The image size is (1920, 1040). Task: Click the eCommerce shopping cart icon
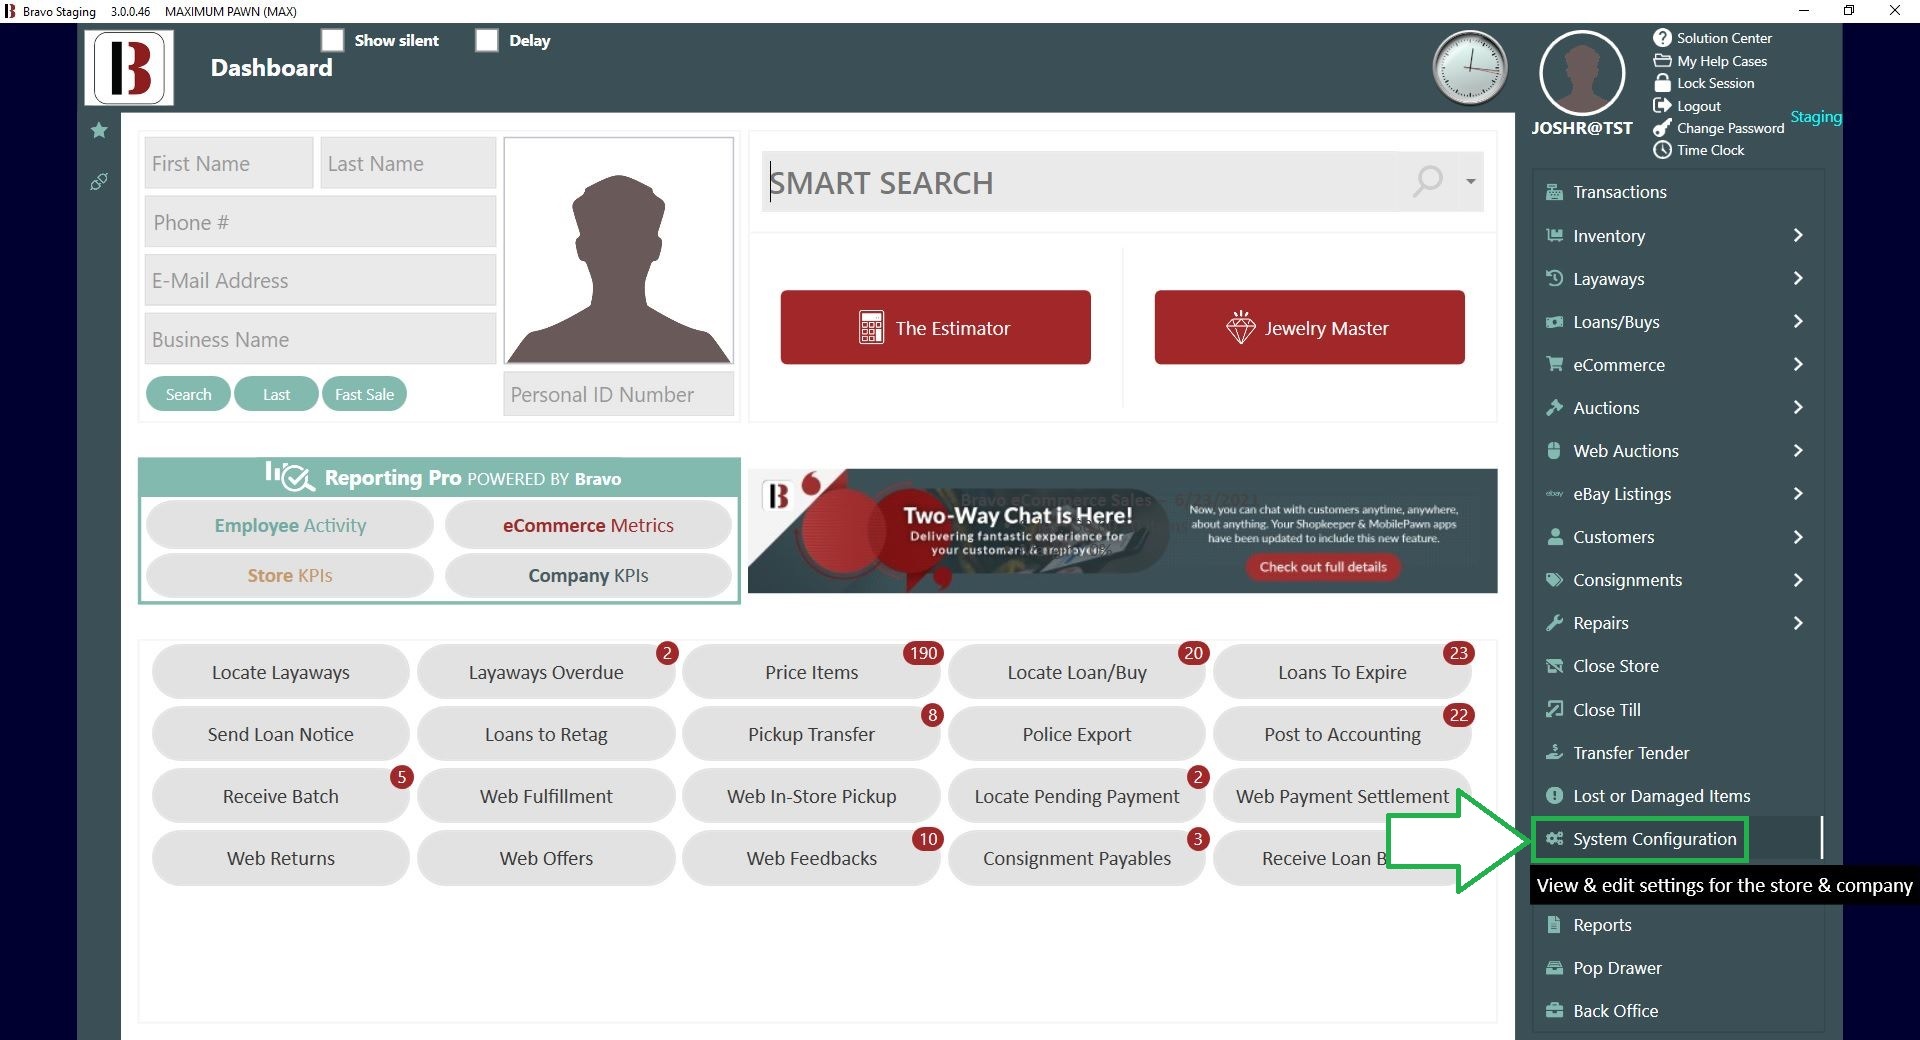click(x=1554, y=364)
